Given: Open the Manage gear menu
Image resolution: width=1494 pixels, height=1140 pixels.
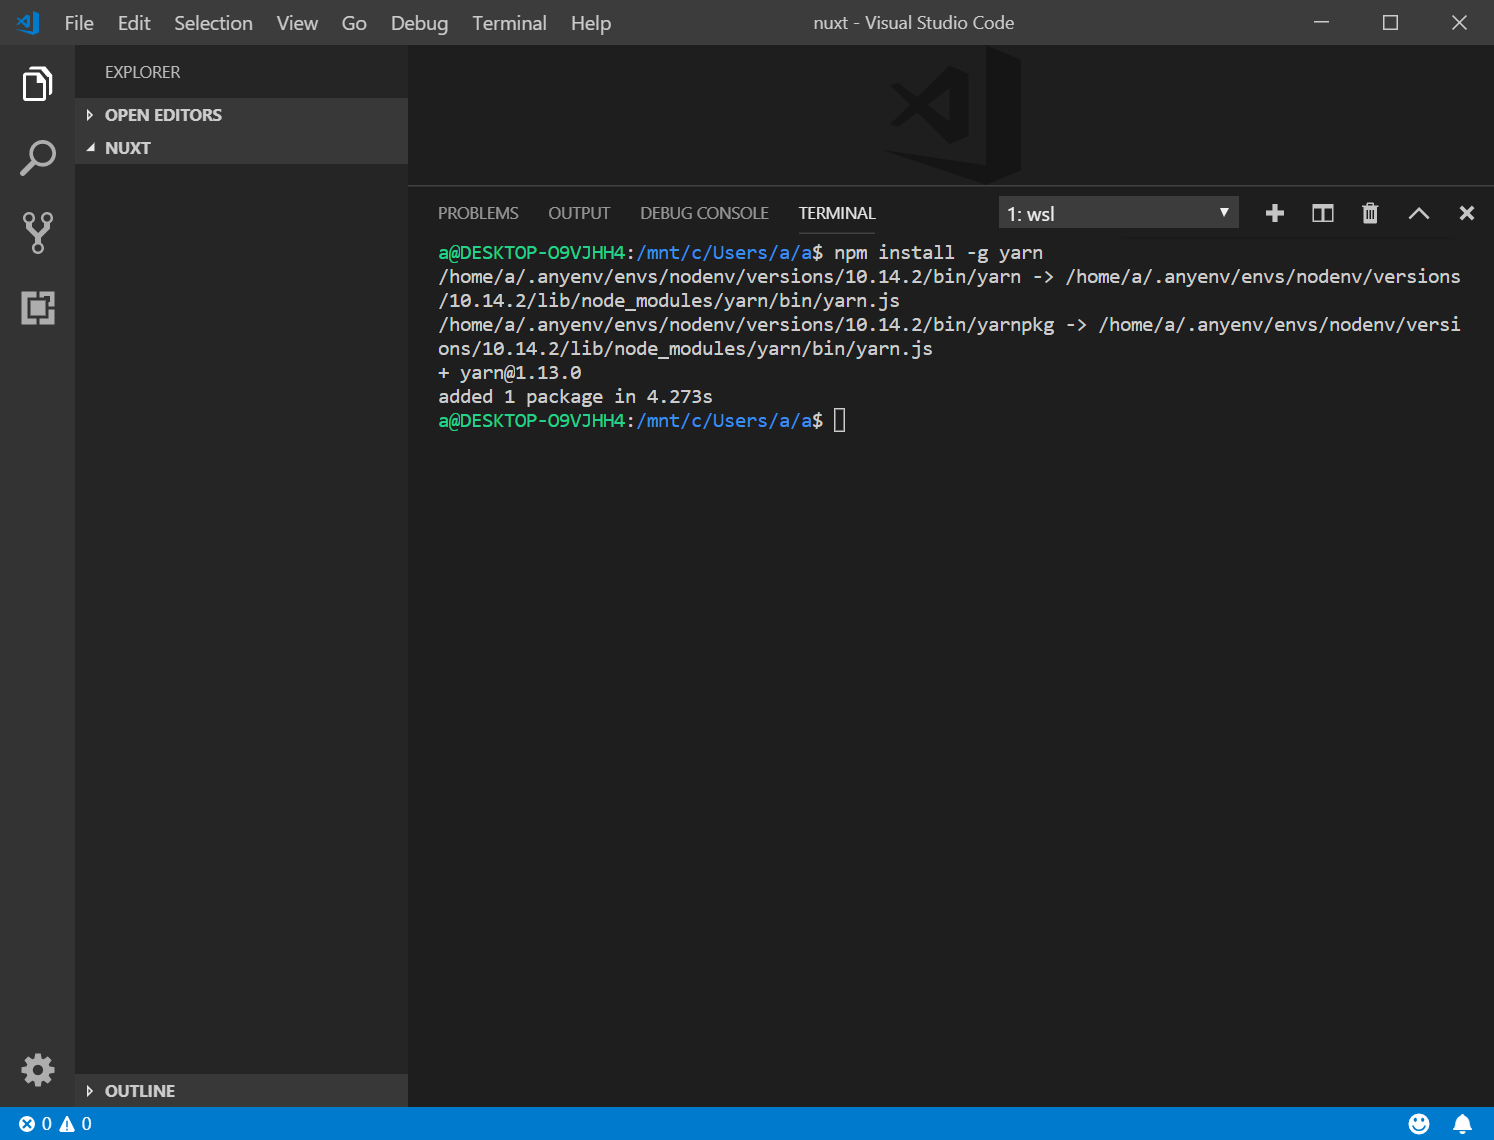Looking at the screenshot, I should (x=37, y=1070).
